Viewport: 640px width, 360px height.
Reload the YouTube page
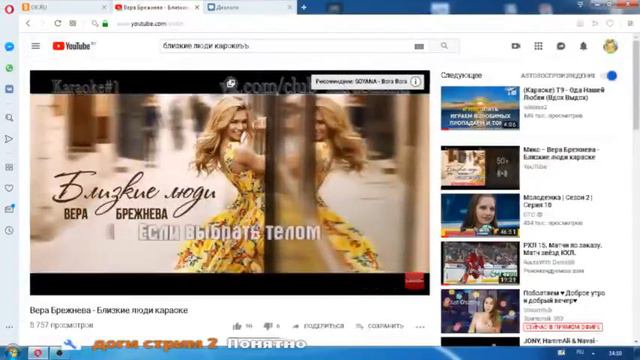click(x=58, y=23)
